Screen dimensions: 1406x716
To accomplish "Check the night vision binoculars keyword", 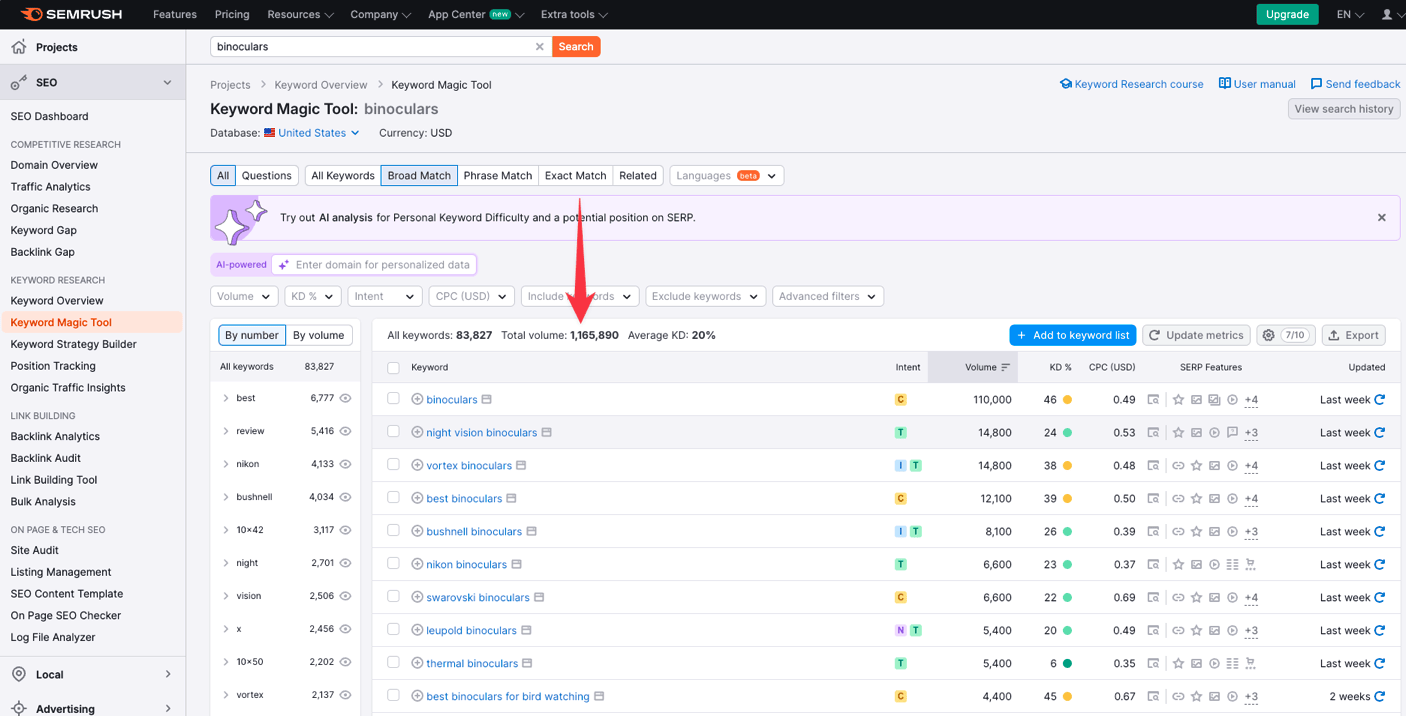I will click(x=393, y=432).
